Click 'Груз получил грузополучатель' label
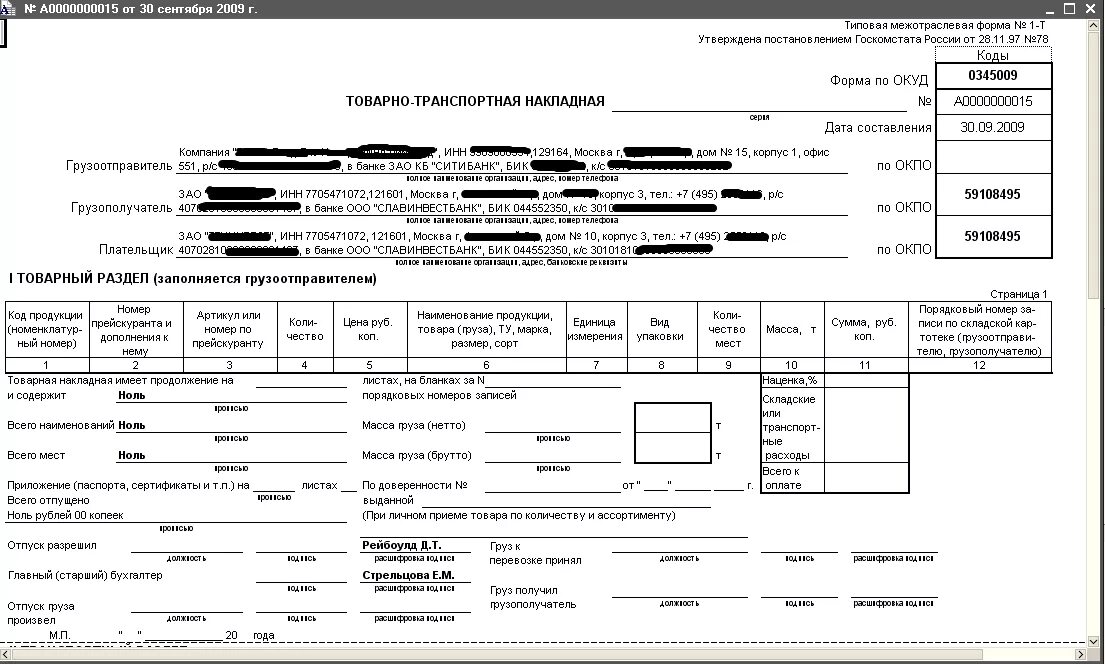The height and width of the screenshot is (664, 1105). 533,598
